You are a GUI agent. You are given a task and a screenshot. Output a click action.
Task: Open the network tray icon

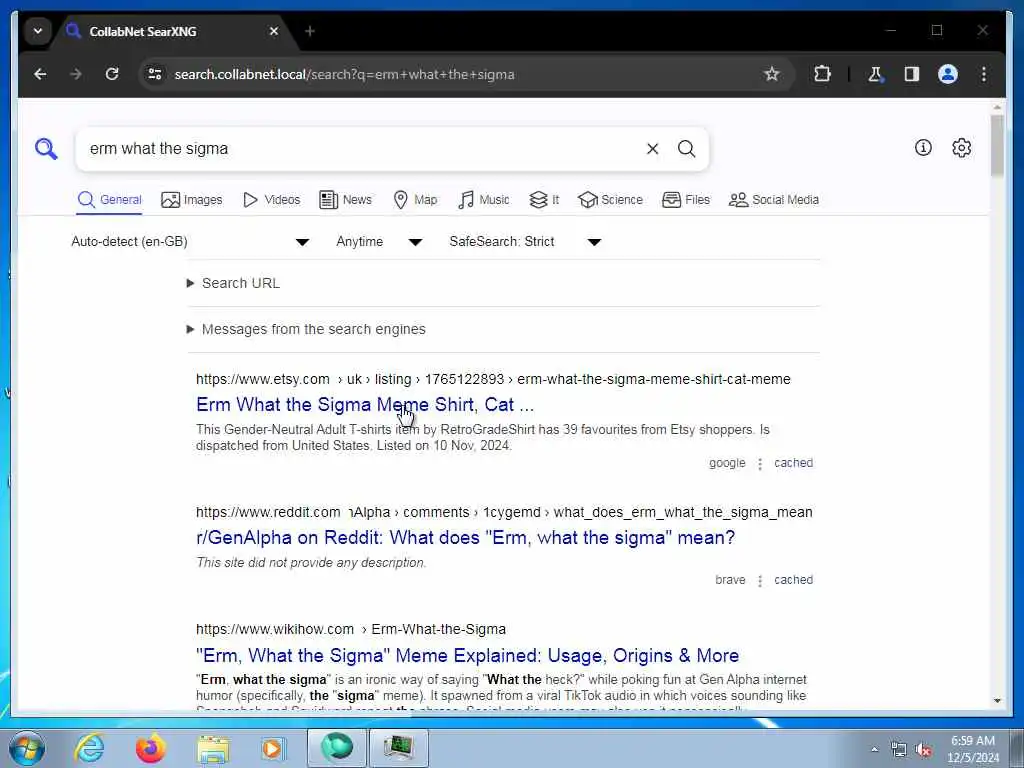[899, 750]
